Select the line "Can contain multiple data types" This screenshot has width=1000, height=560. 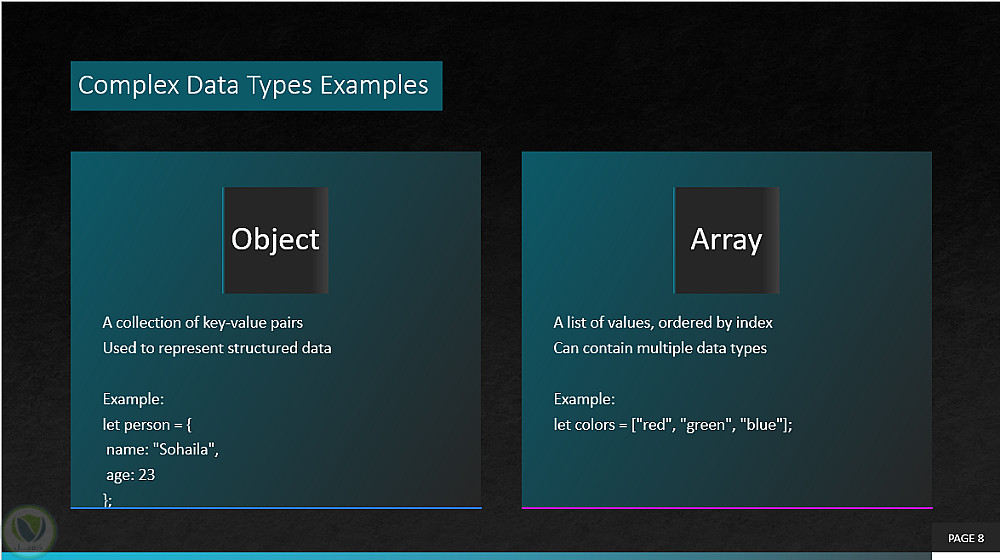pos(660,348)
